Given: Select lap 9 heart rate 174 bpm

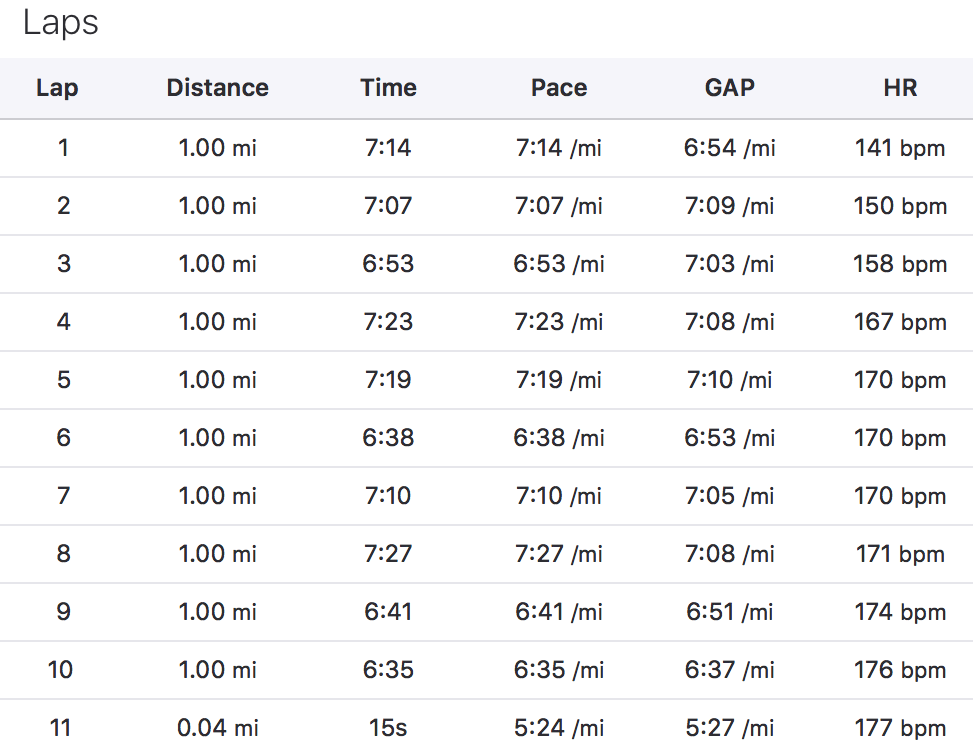Looking at the screenshot, I should [x=900, y=611].
